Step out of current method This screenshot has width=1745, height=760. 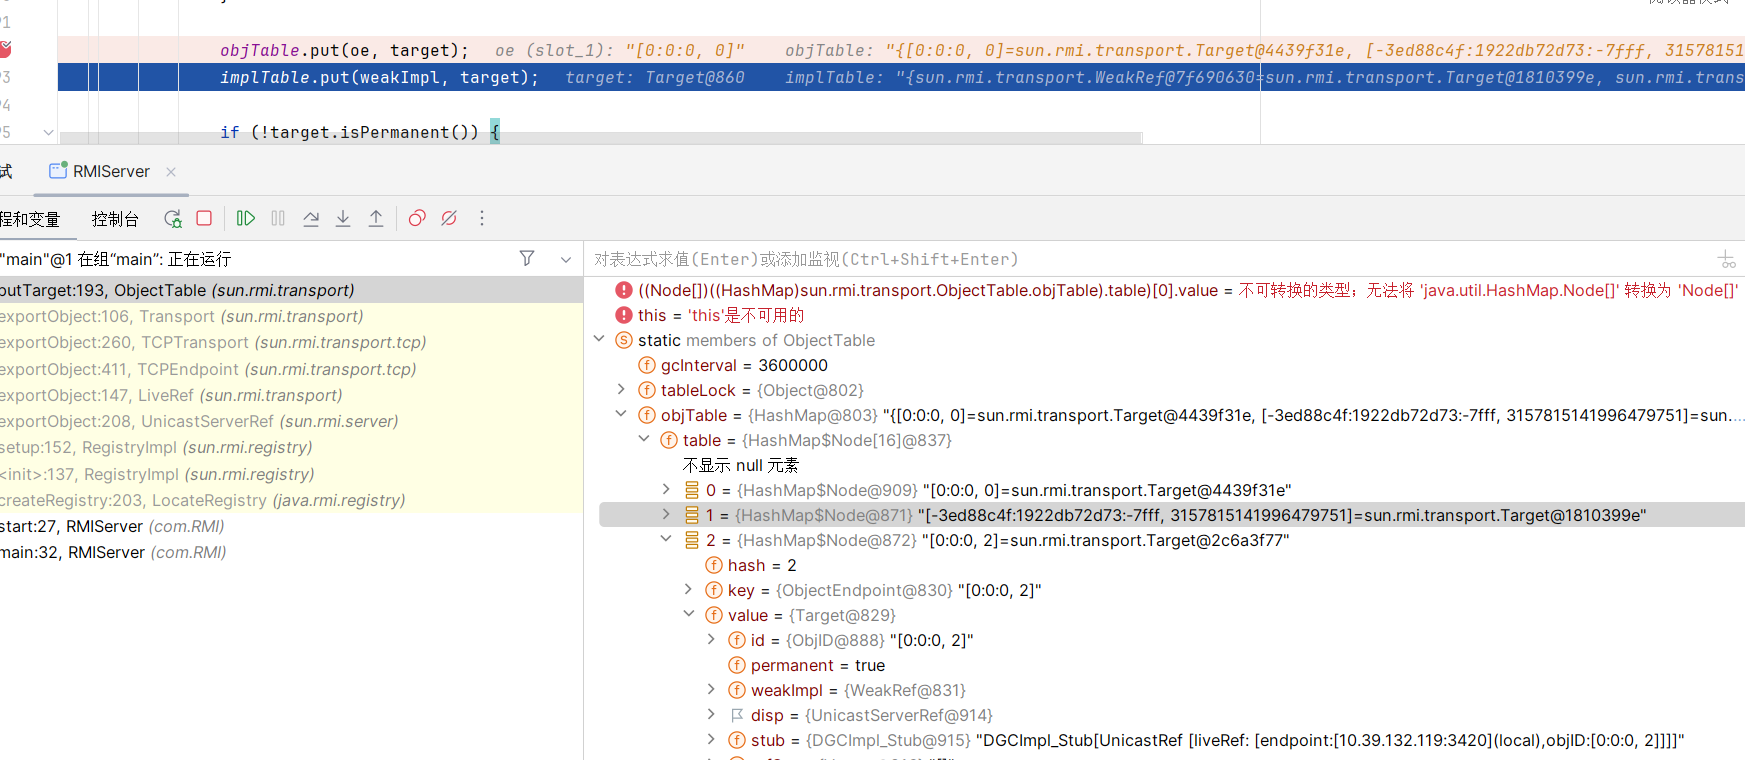click(x=376, y=218)
